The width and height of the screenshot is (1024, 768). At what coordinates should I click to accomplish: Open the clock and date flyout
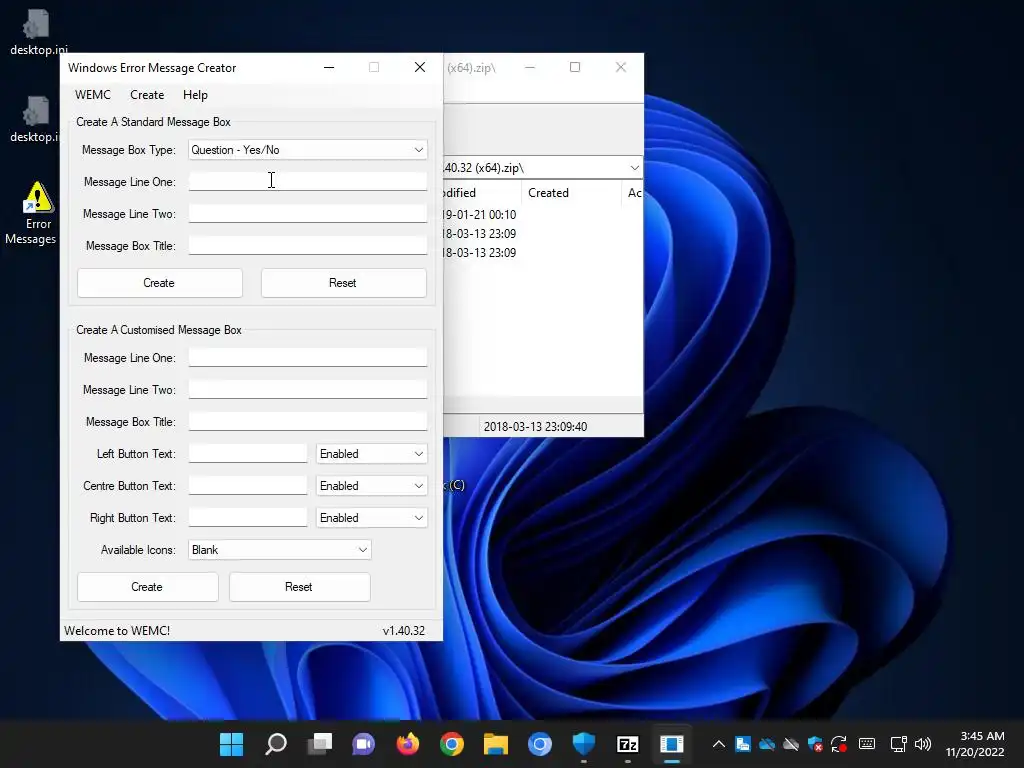tap(975, 744)
